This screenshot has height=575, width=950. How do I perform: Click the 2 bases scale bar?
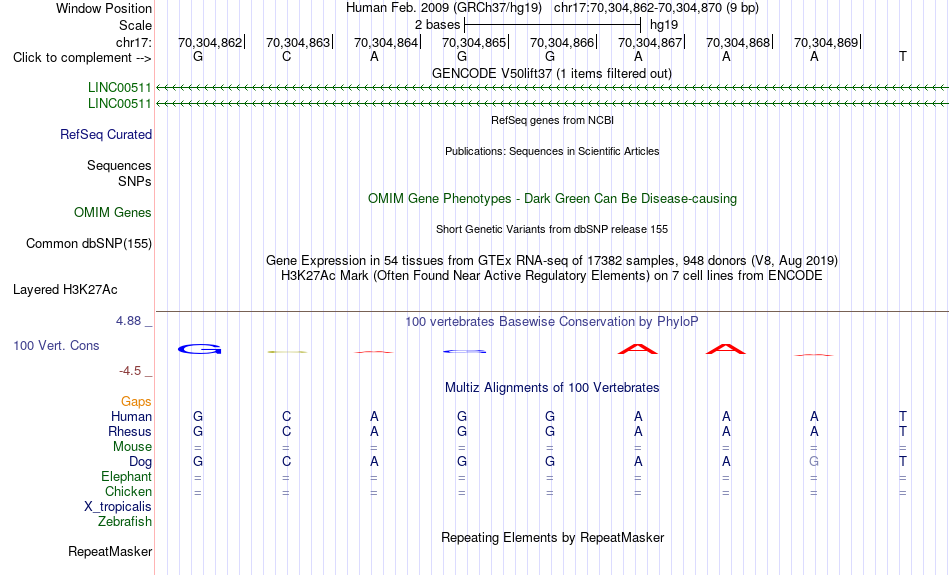(552, 25)
